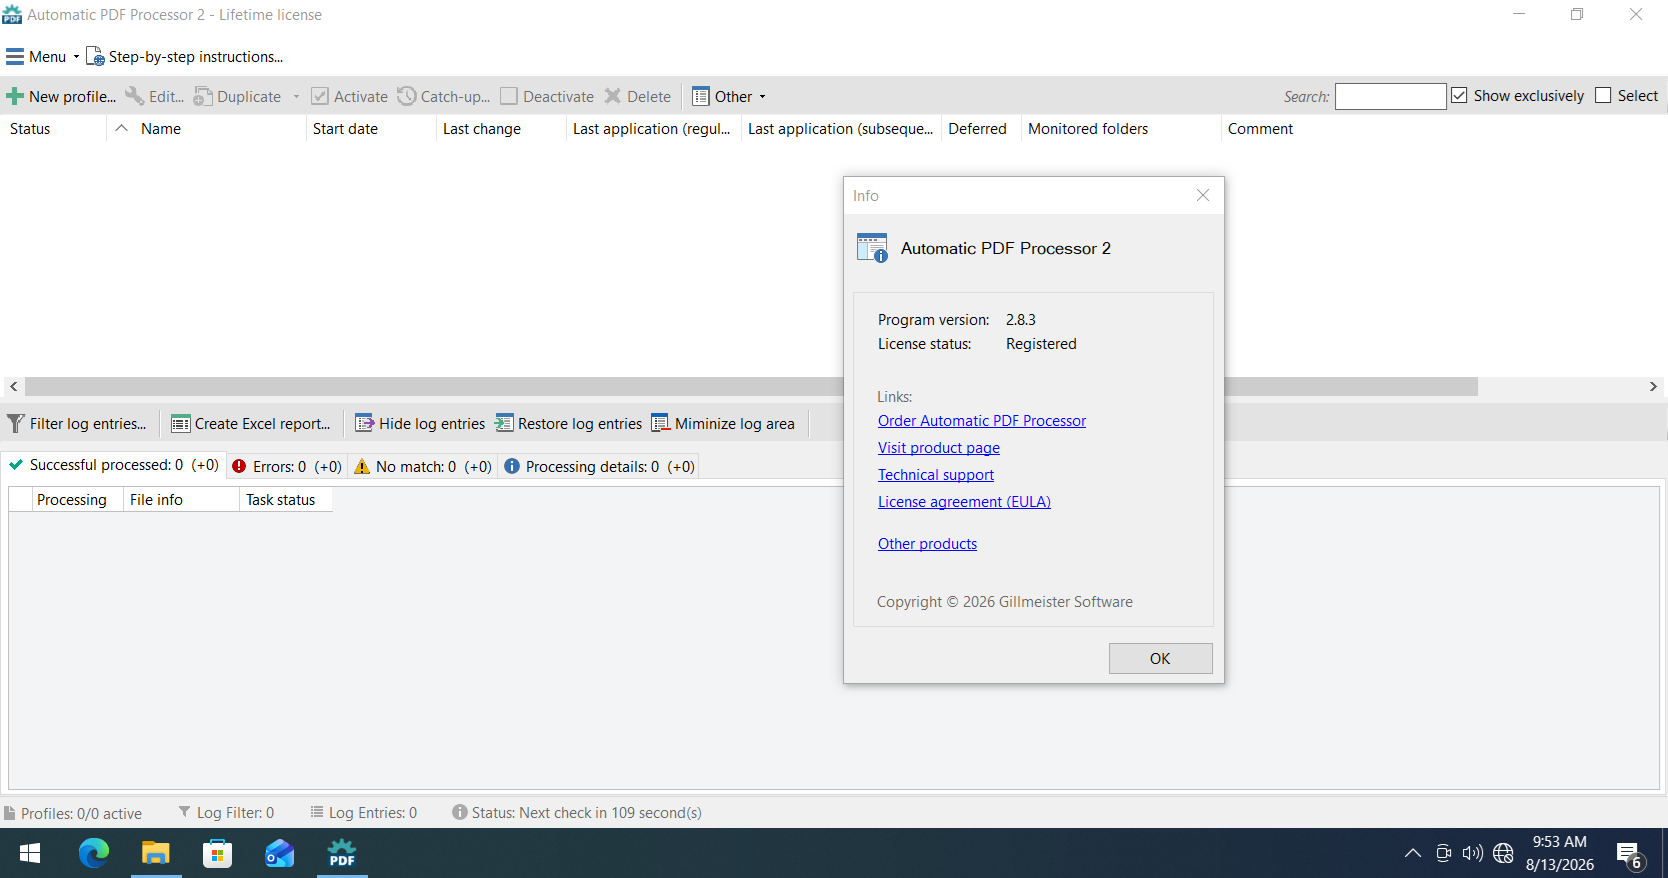
Task: Click the Hide log entries icon
Action: click(365, 424)
